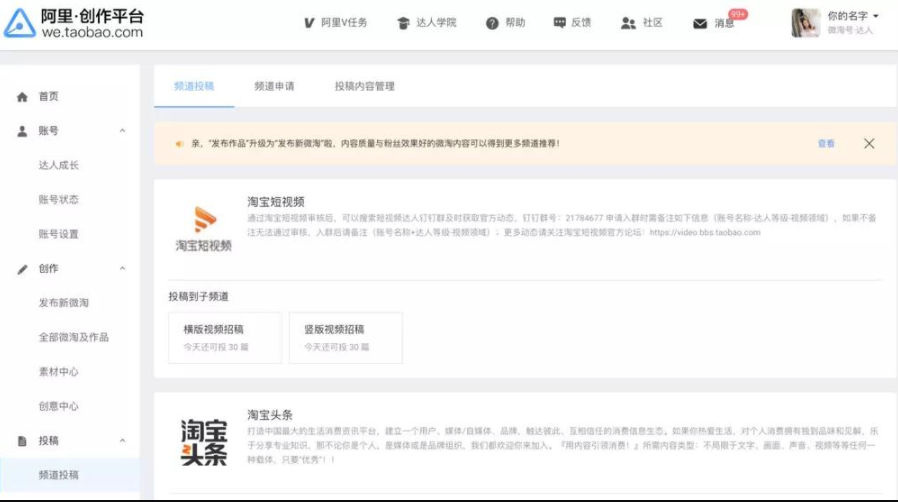Click the feedback speech bubble icon
The image size is (898, 502).
click(x=560, y=23)
